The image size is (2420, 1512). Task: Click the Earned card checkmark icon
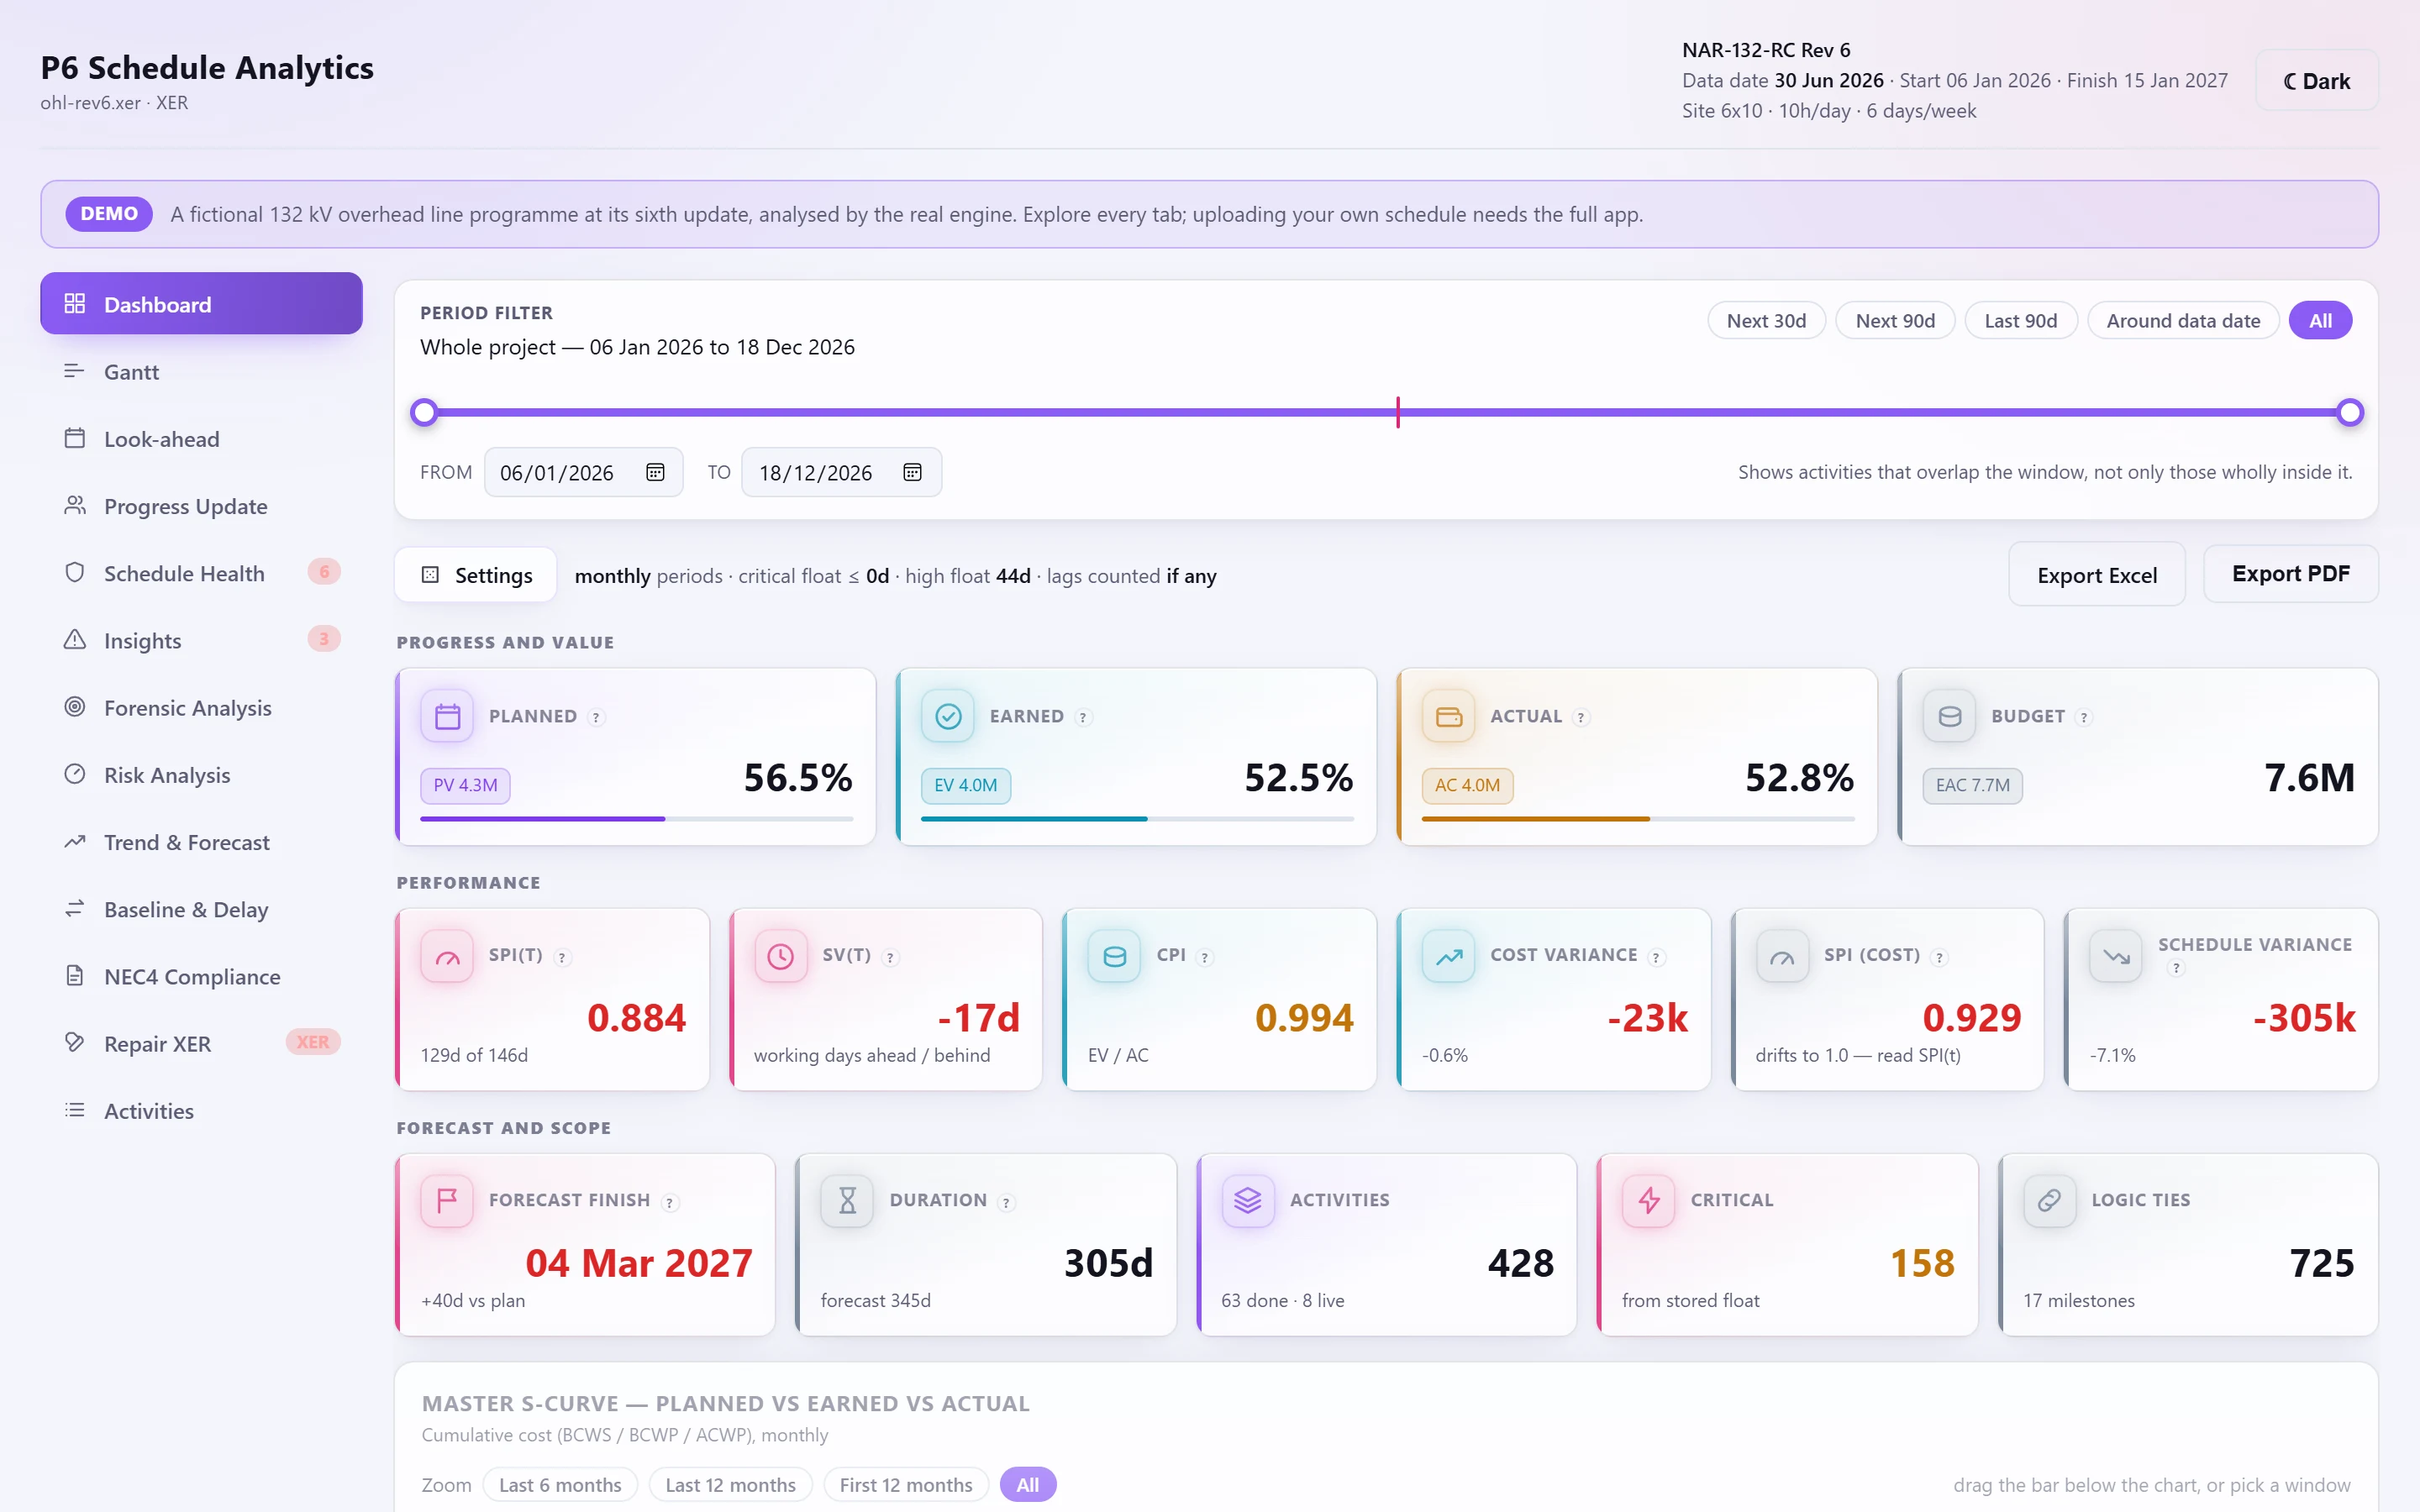948,716
